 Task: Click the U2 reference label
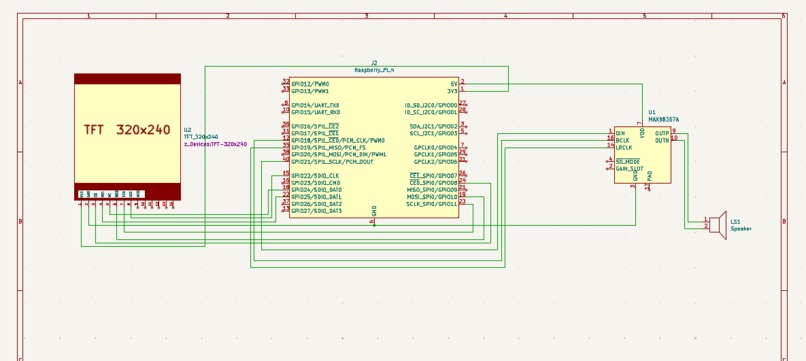pos(187,130)
